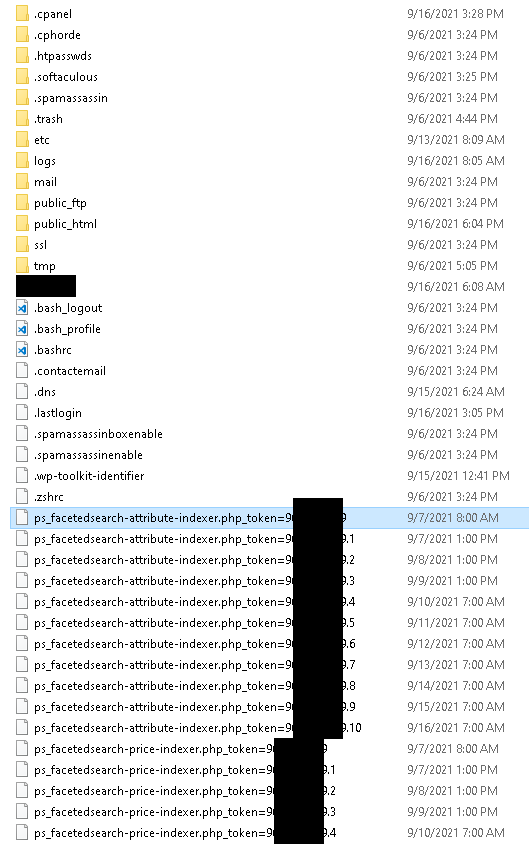Viewport: 529px width, 844px height.
Task: Select the .softaculous folder name
Action: coord(66,77)
